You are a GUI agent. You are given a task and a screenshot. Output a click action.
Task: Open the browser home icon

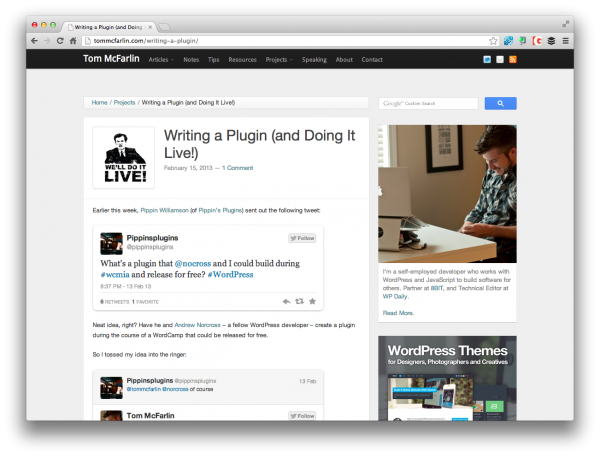[x=73, y=41]
